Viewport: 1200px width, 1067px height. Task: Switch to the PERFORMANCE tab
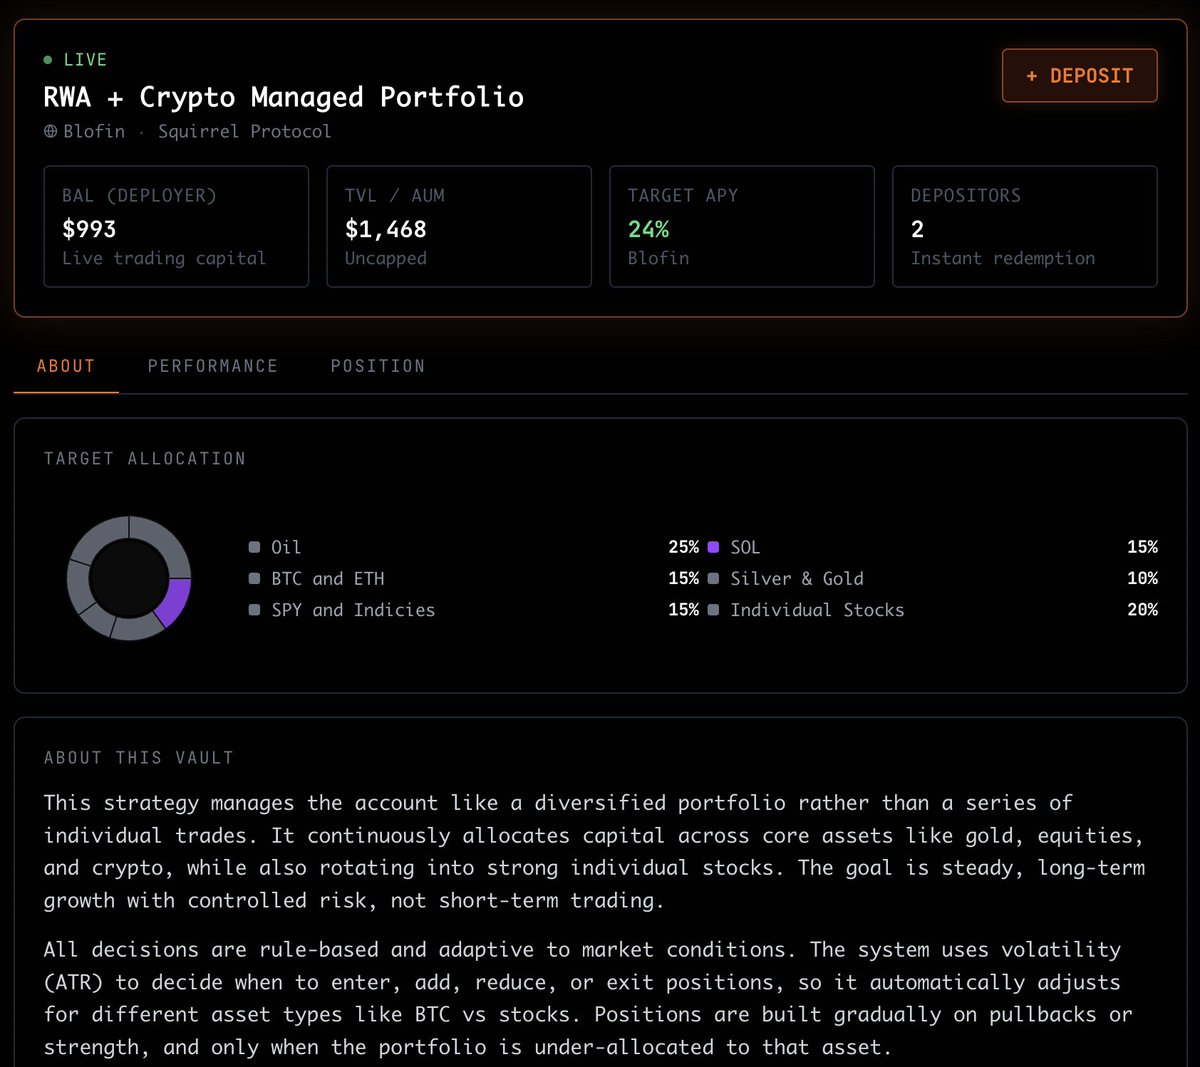click(213, 366)
